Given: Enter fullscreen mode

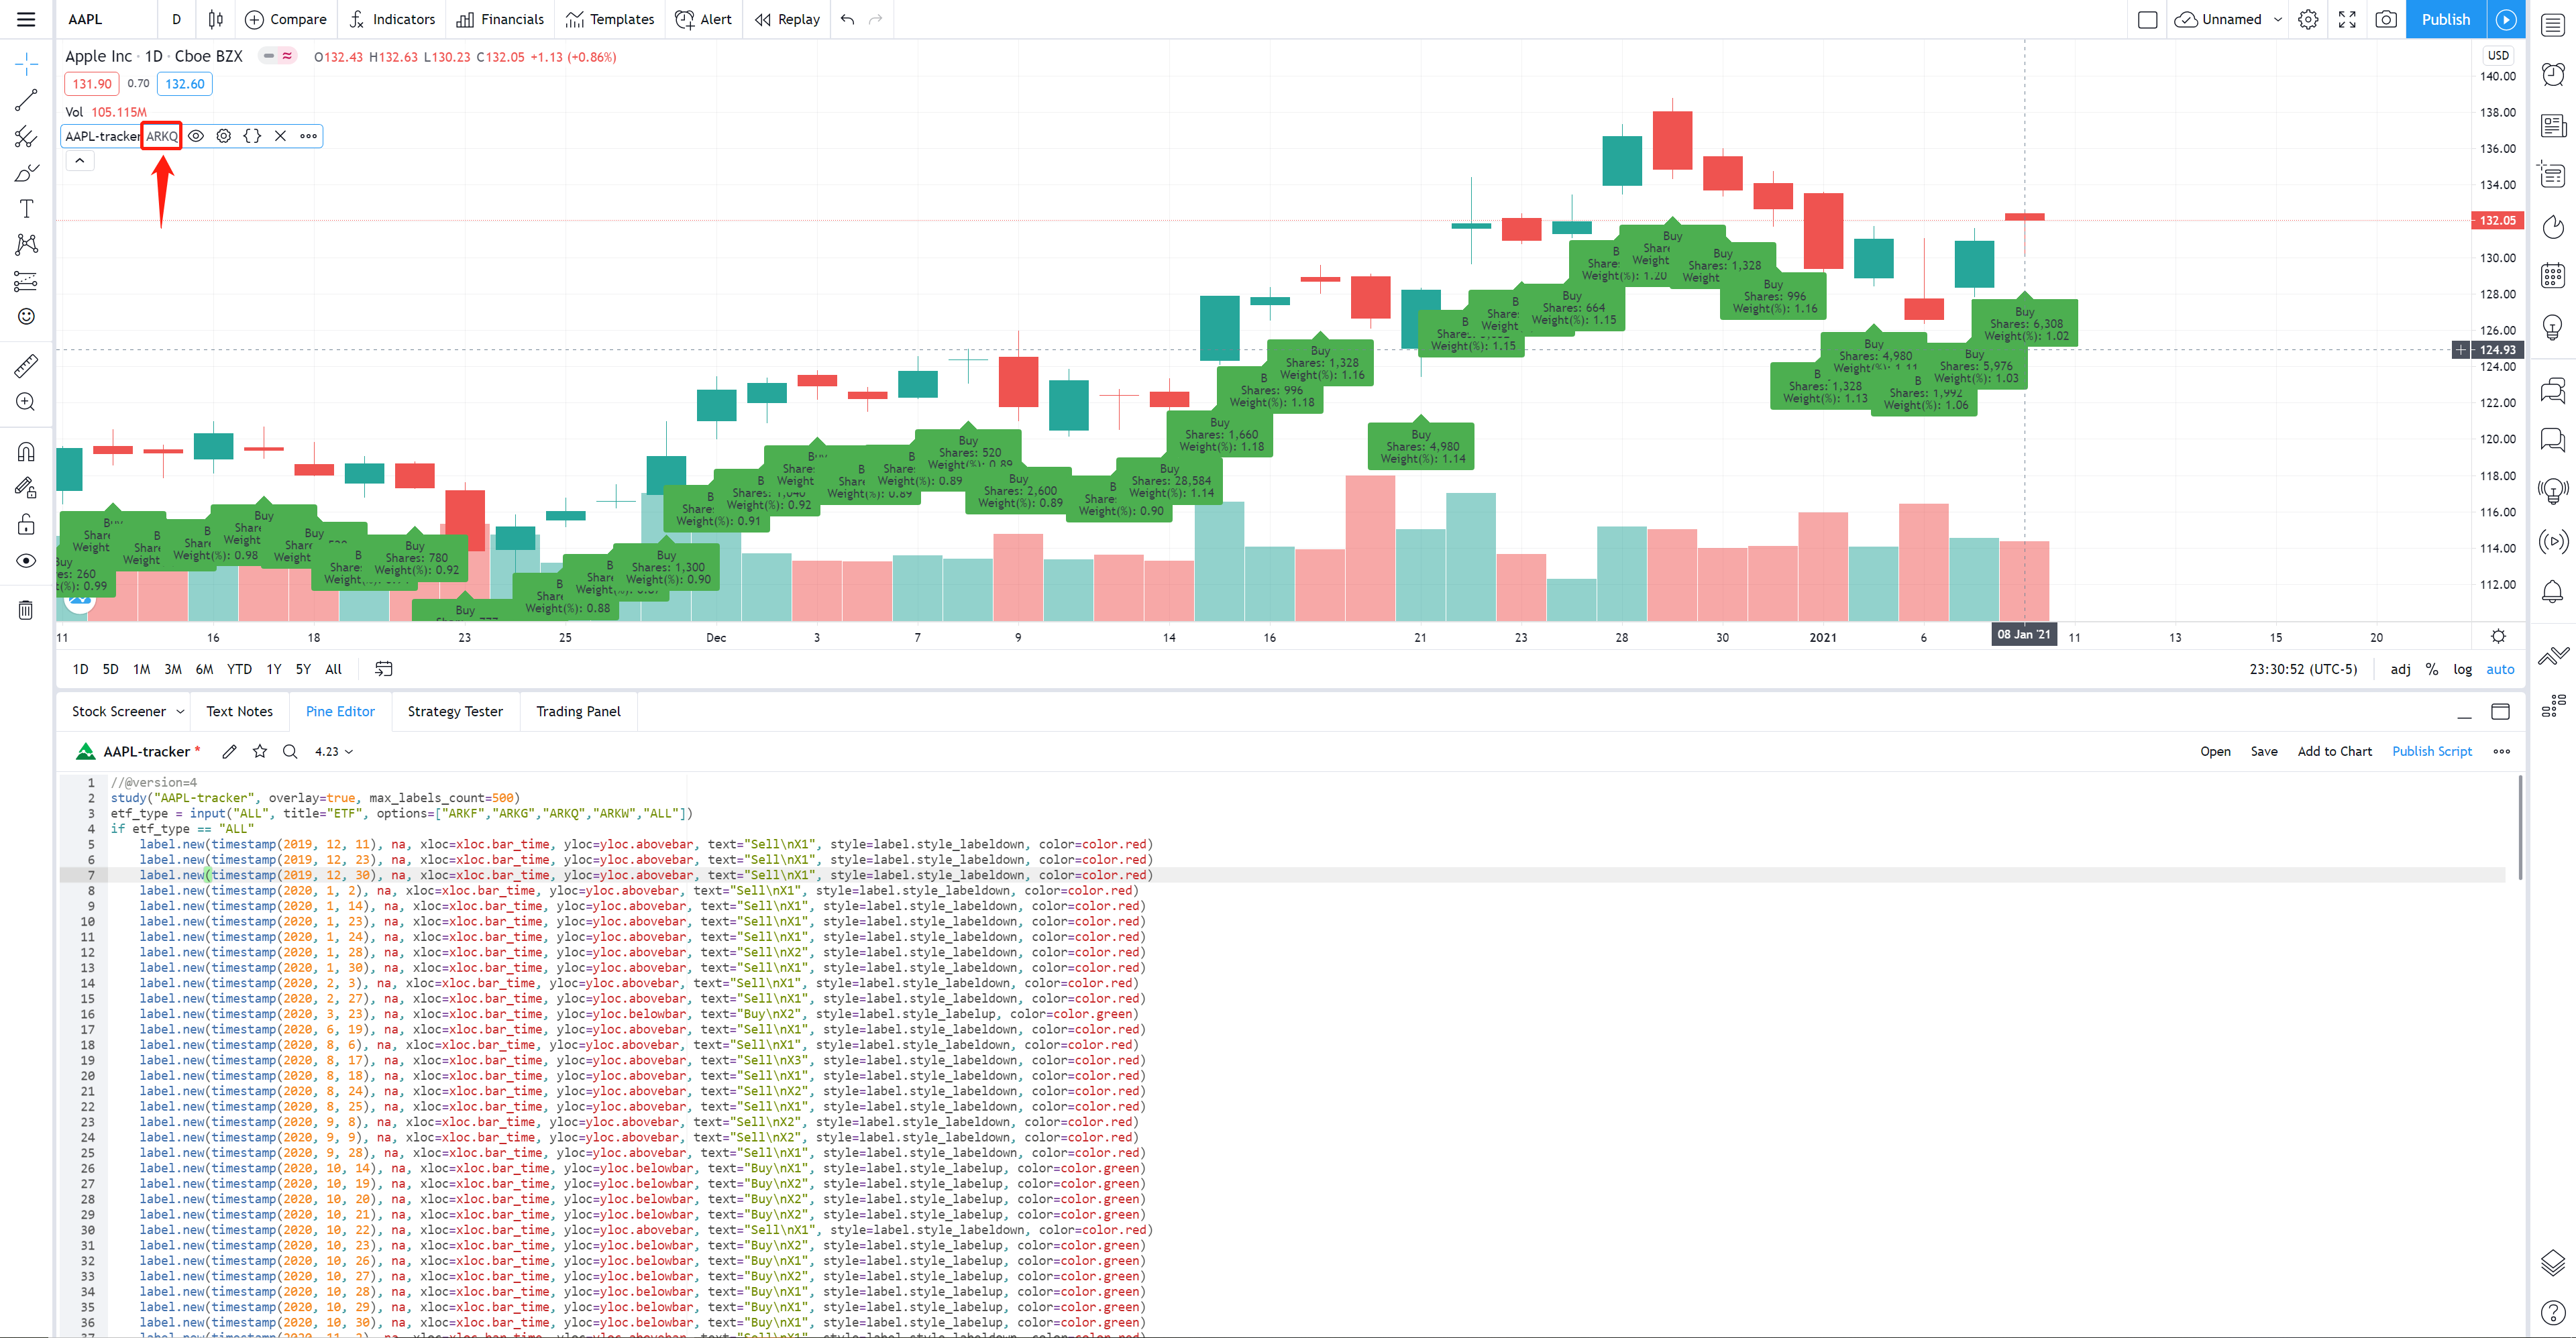Looking at the screenshot, I should coord(2347,19).
